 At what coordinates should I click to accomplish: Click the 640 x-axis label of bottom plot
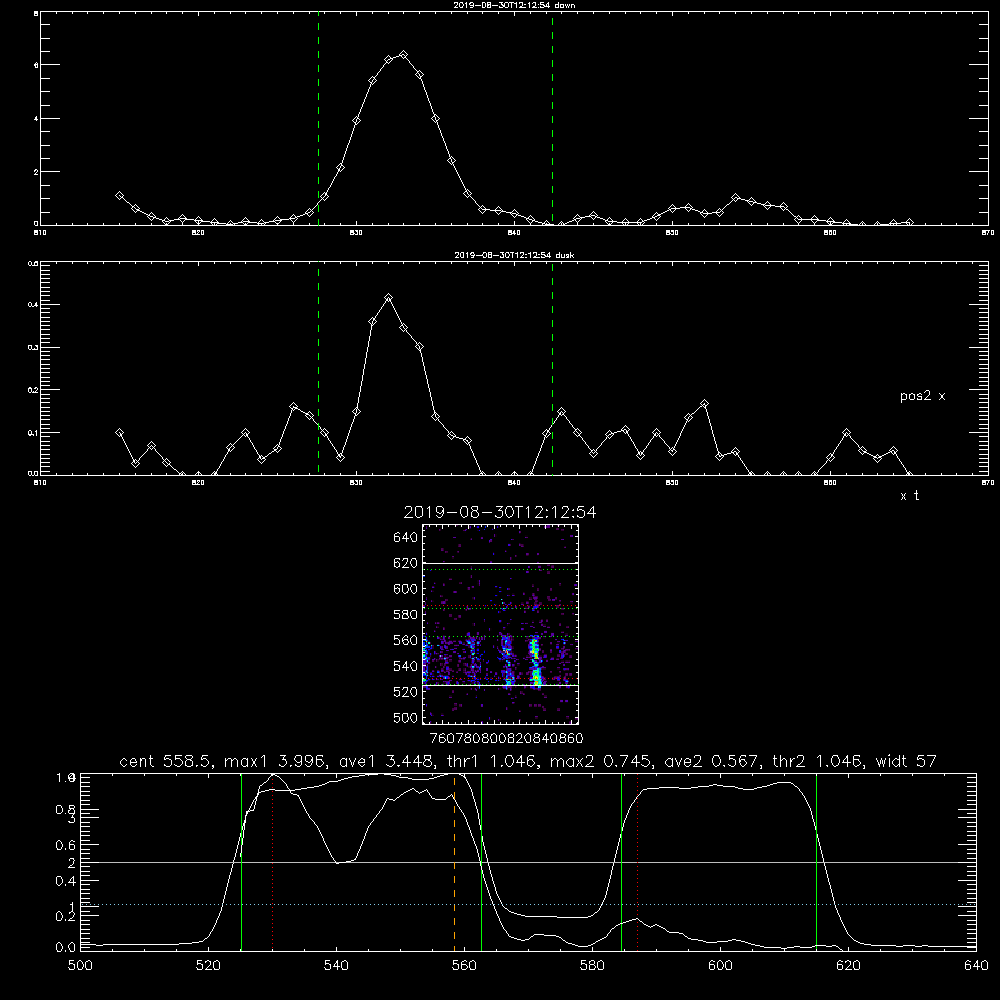(976, 966)
